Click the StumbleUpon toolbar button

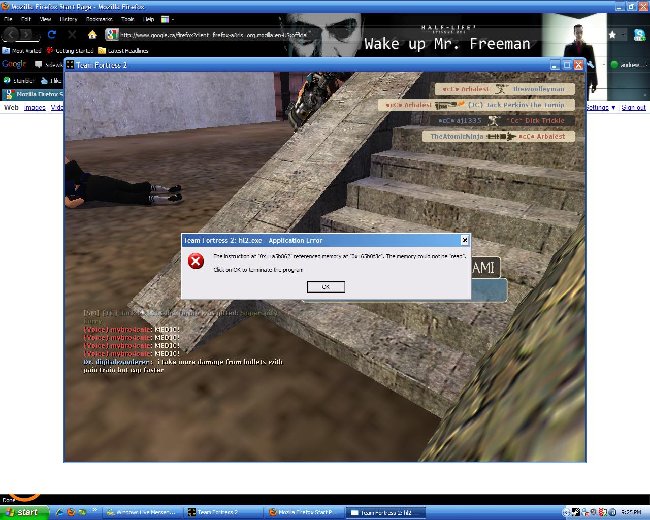click(18, 80)
